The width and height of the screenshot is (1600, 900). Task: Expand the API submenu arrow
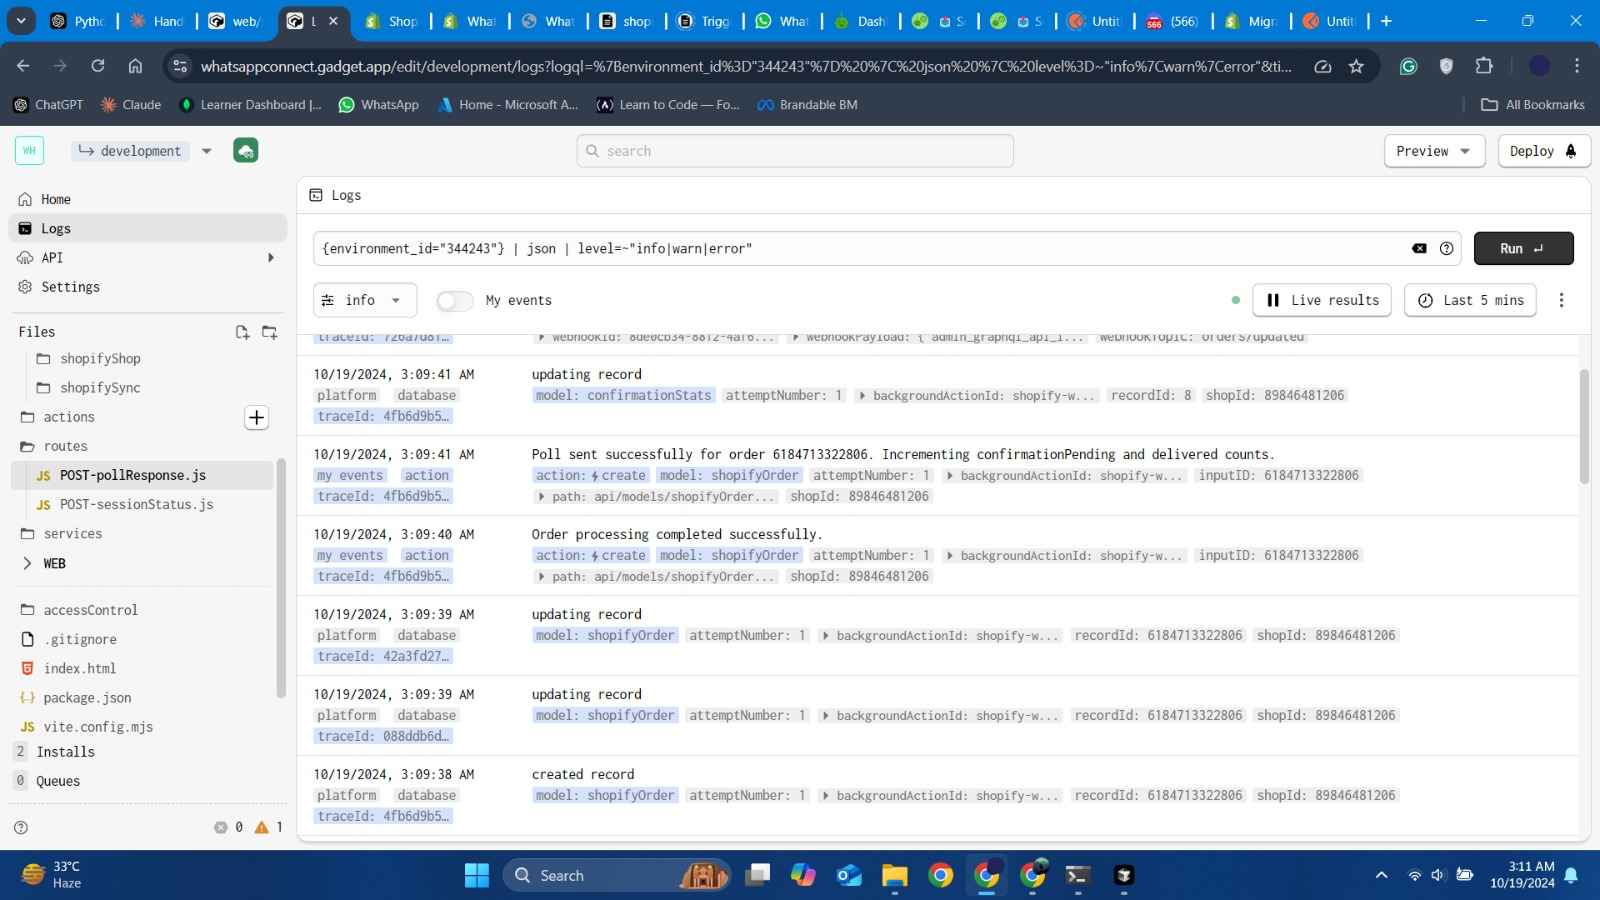pos(270,258)
